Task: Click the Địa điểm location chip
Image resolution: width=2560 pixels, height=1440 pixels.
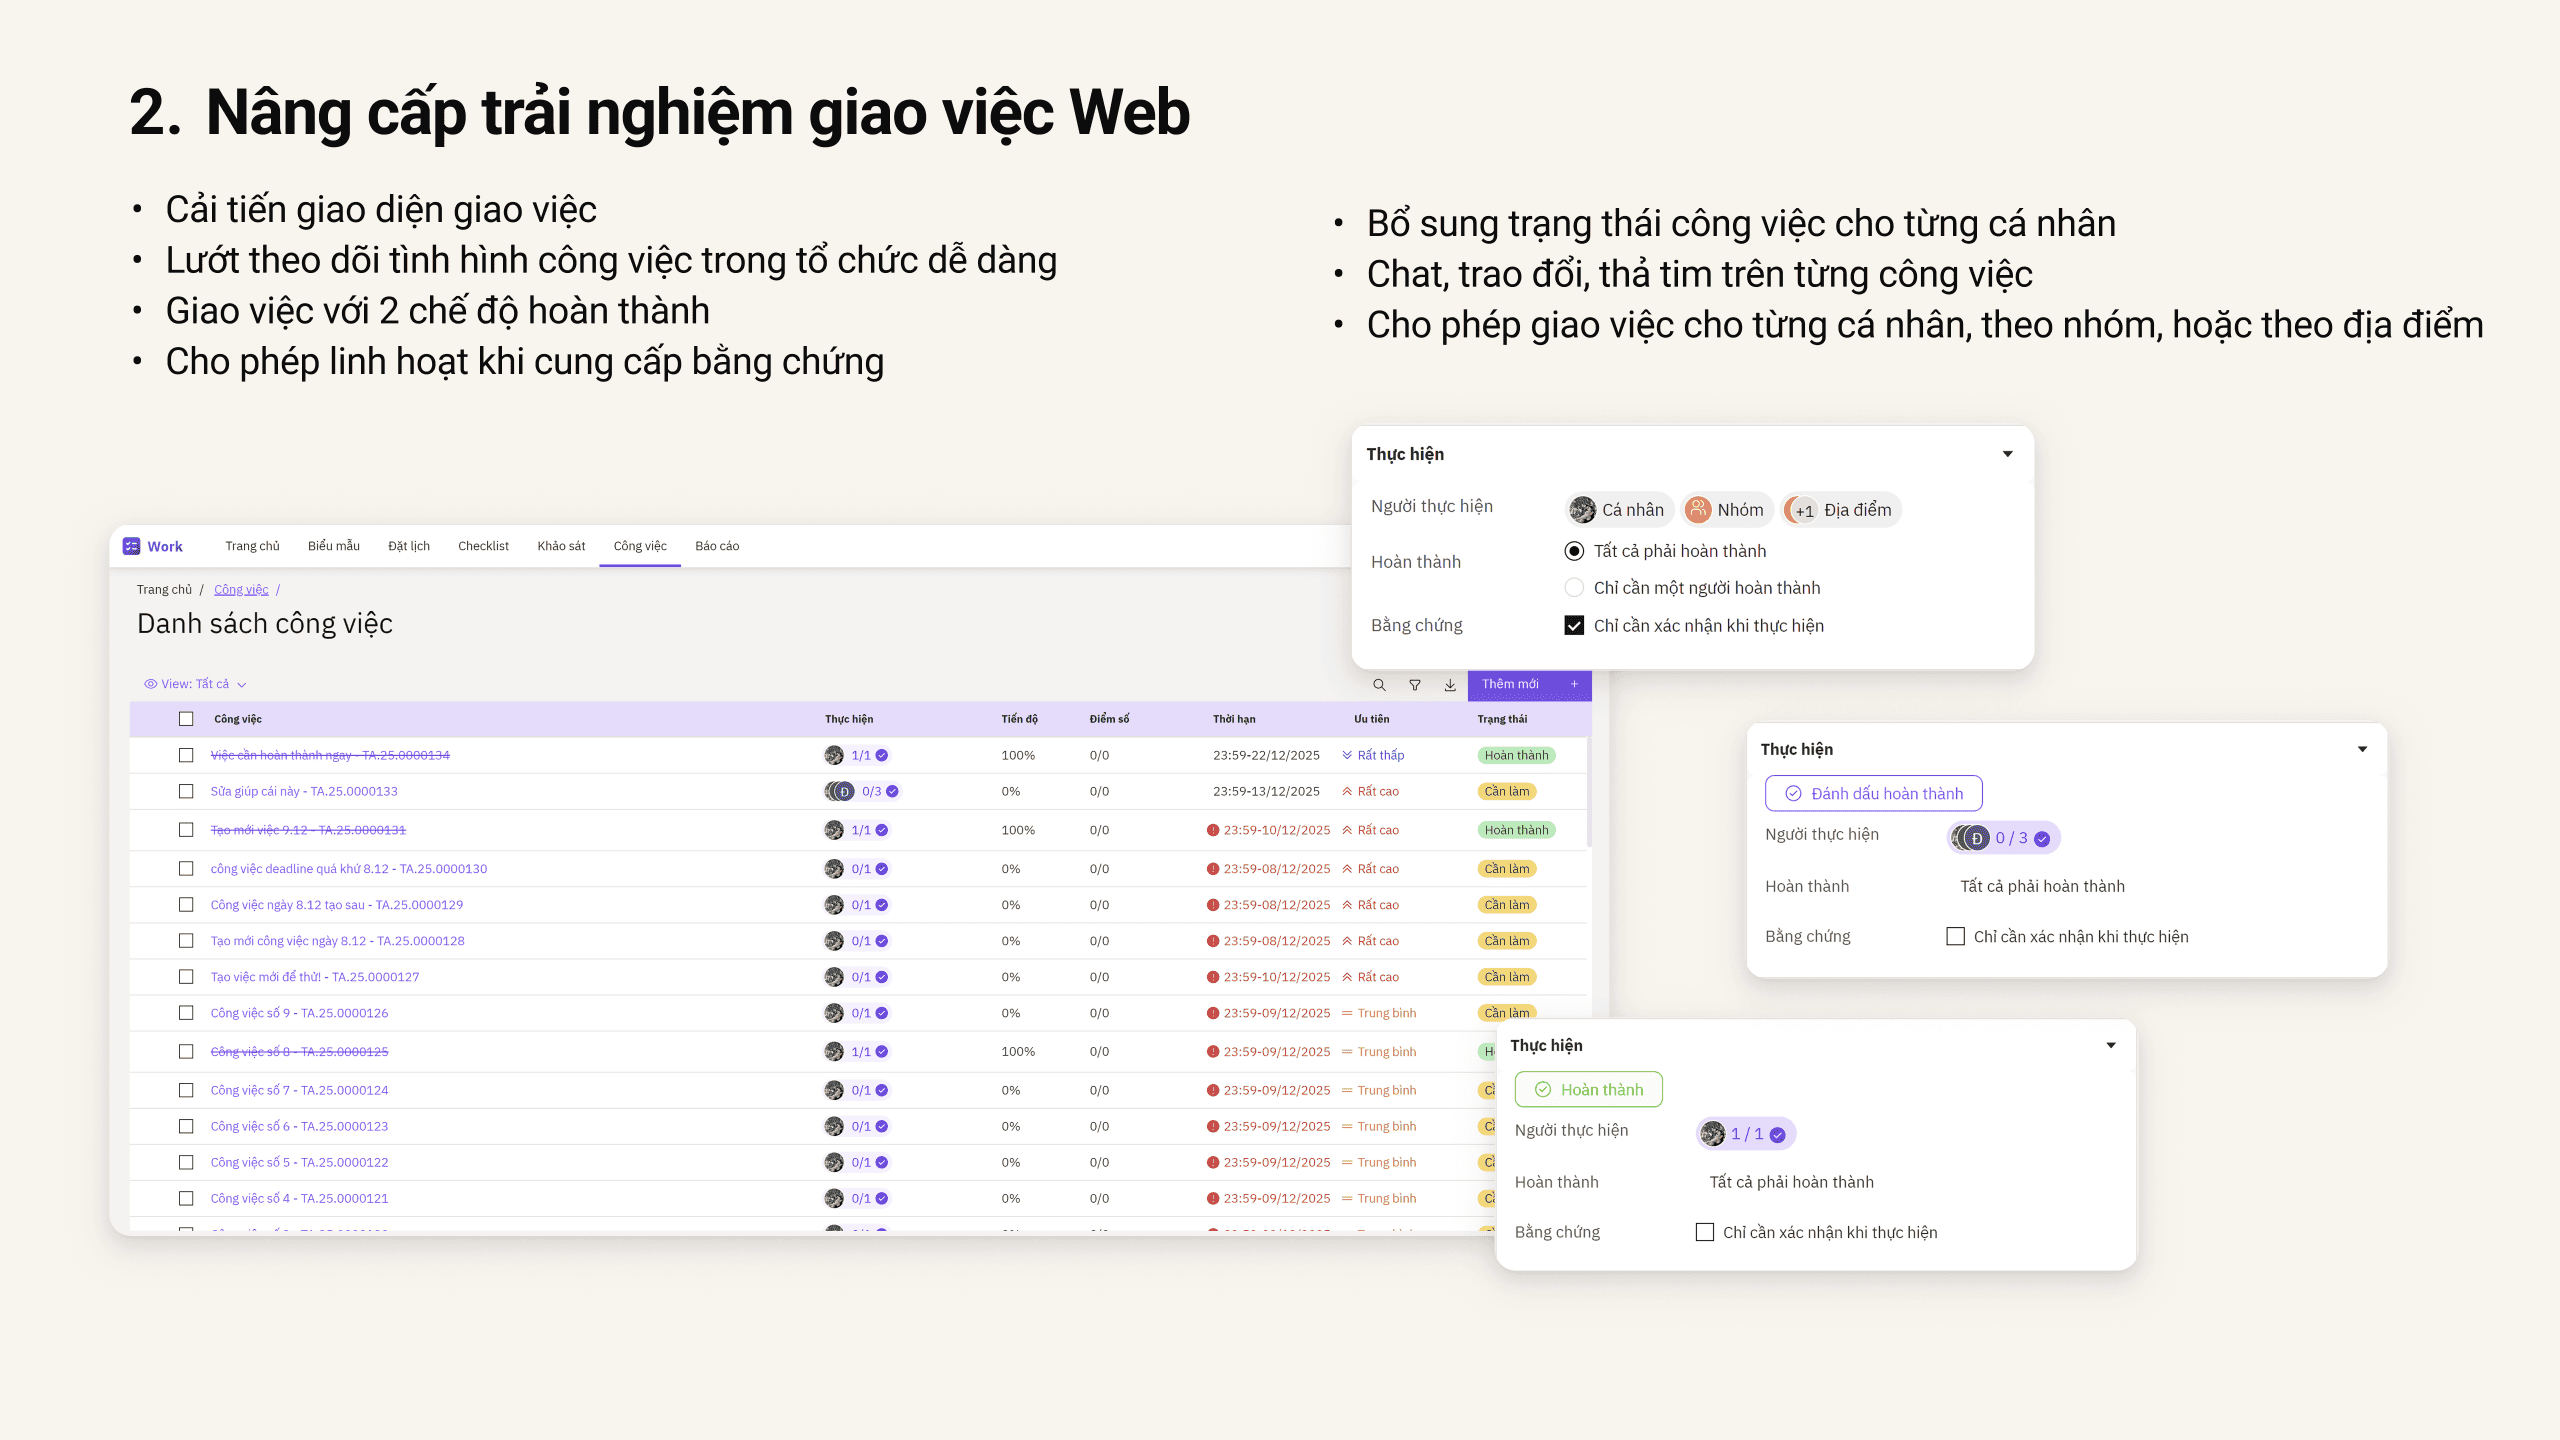Action: click(1843, 510)
